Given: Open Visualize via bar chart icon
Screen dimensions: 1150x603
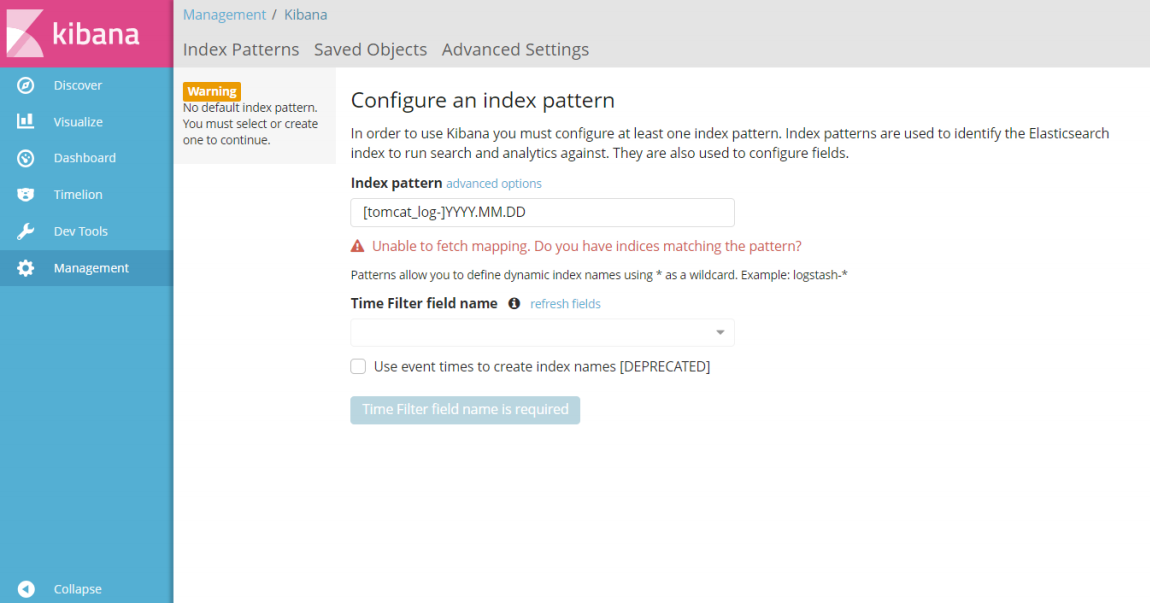Looking at the screenshot, I should point(26,121).
